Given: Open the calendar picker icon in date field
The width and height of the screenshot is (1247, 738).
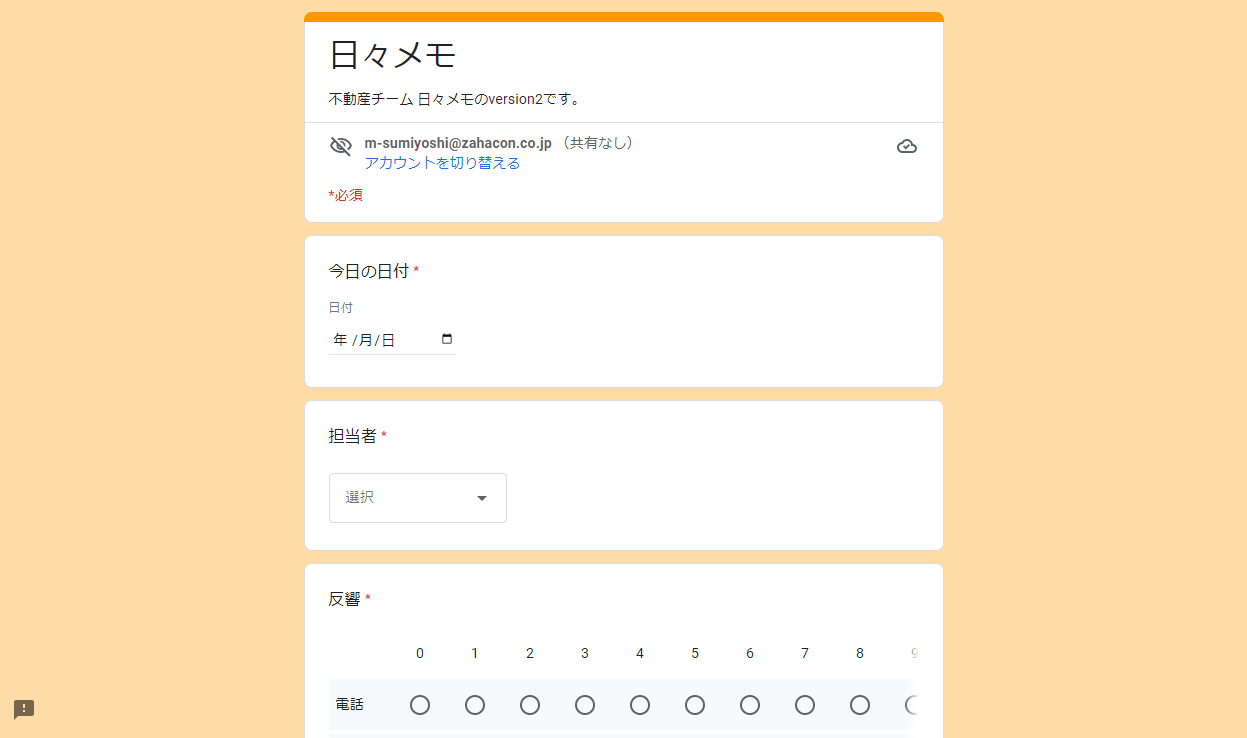Looking at the screenshot, I should (447, 339).
